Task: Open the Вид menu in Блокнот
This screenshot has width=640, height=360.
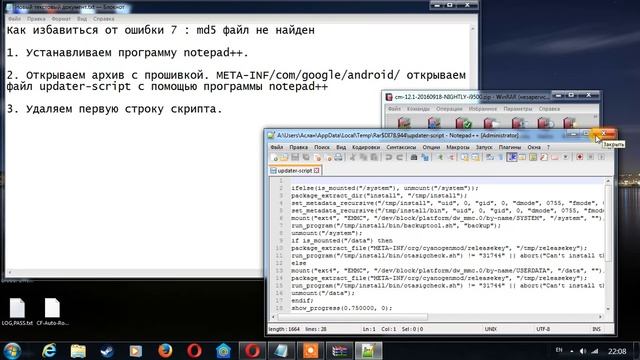Action: [x=82, y=19]
